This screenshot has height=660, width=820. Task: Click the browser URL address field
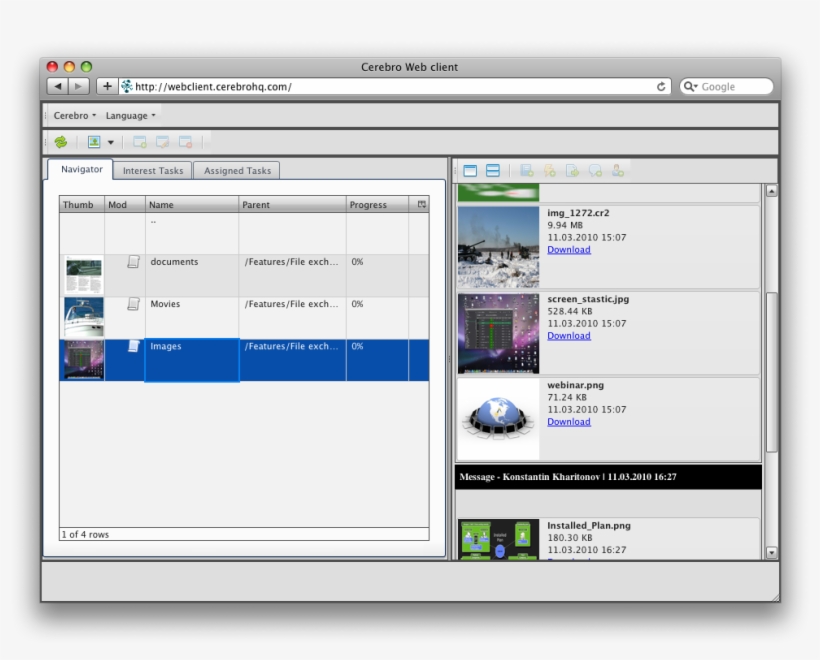coord(390,87)
